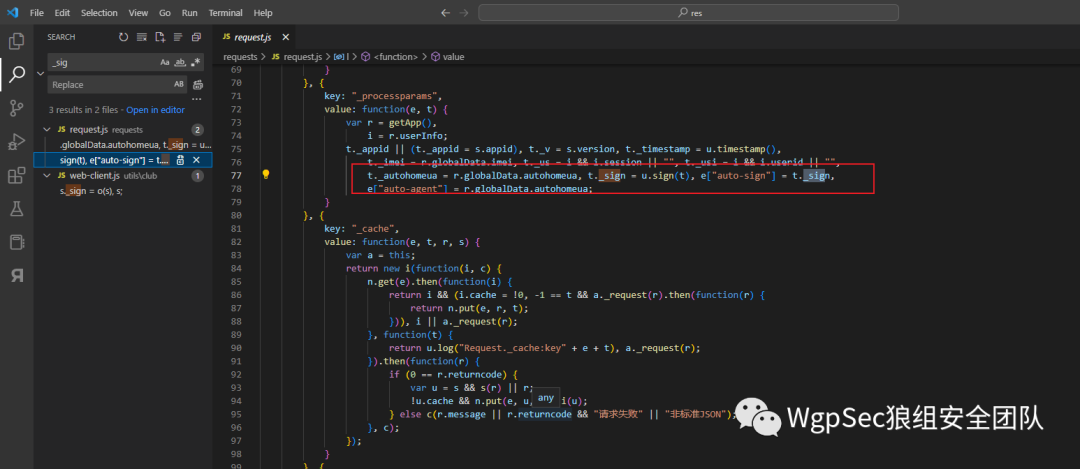
Task: Collapse all search results
Action: click(196, 37)
